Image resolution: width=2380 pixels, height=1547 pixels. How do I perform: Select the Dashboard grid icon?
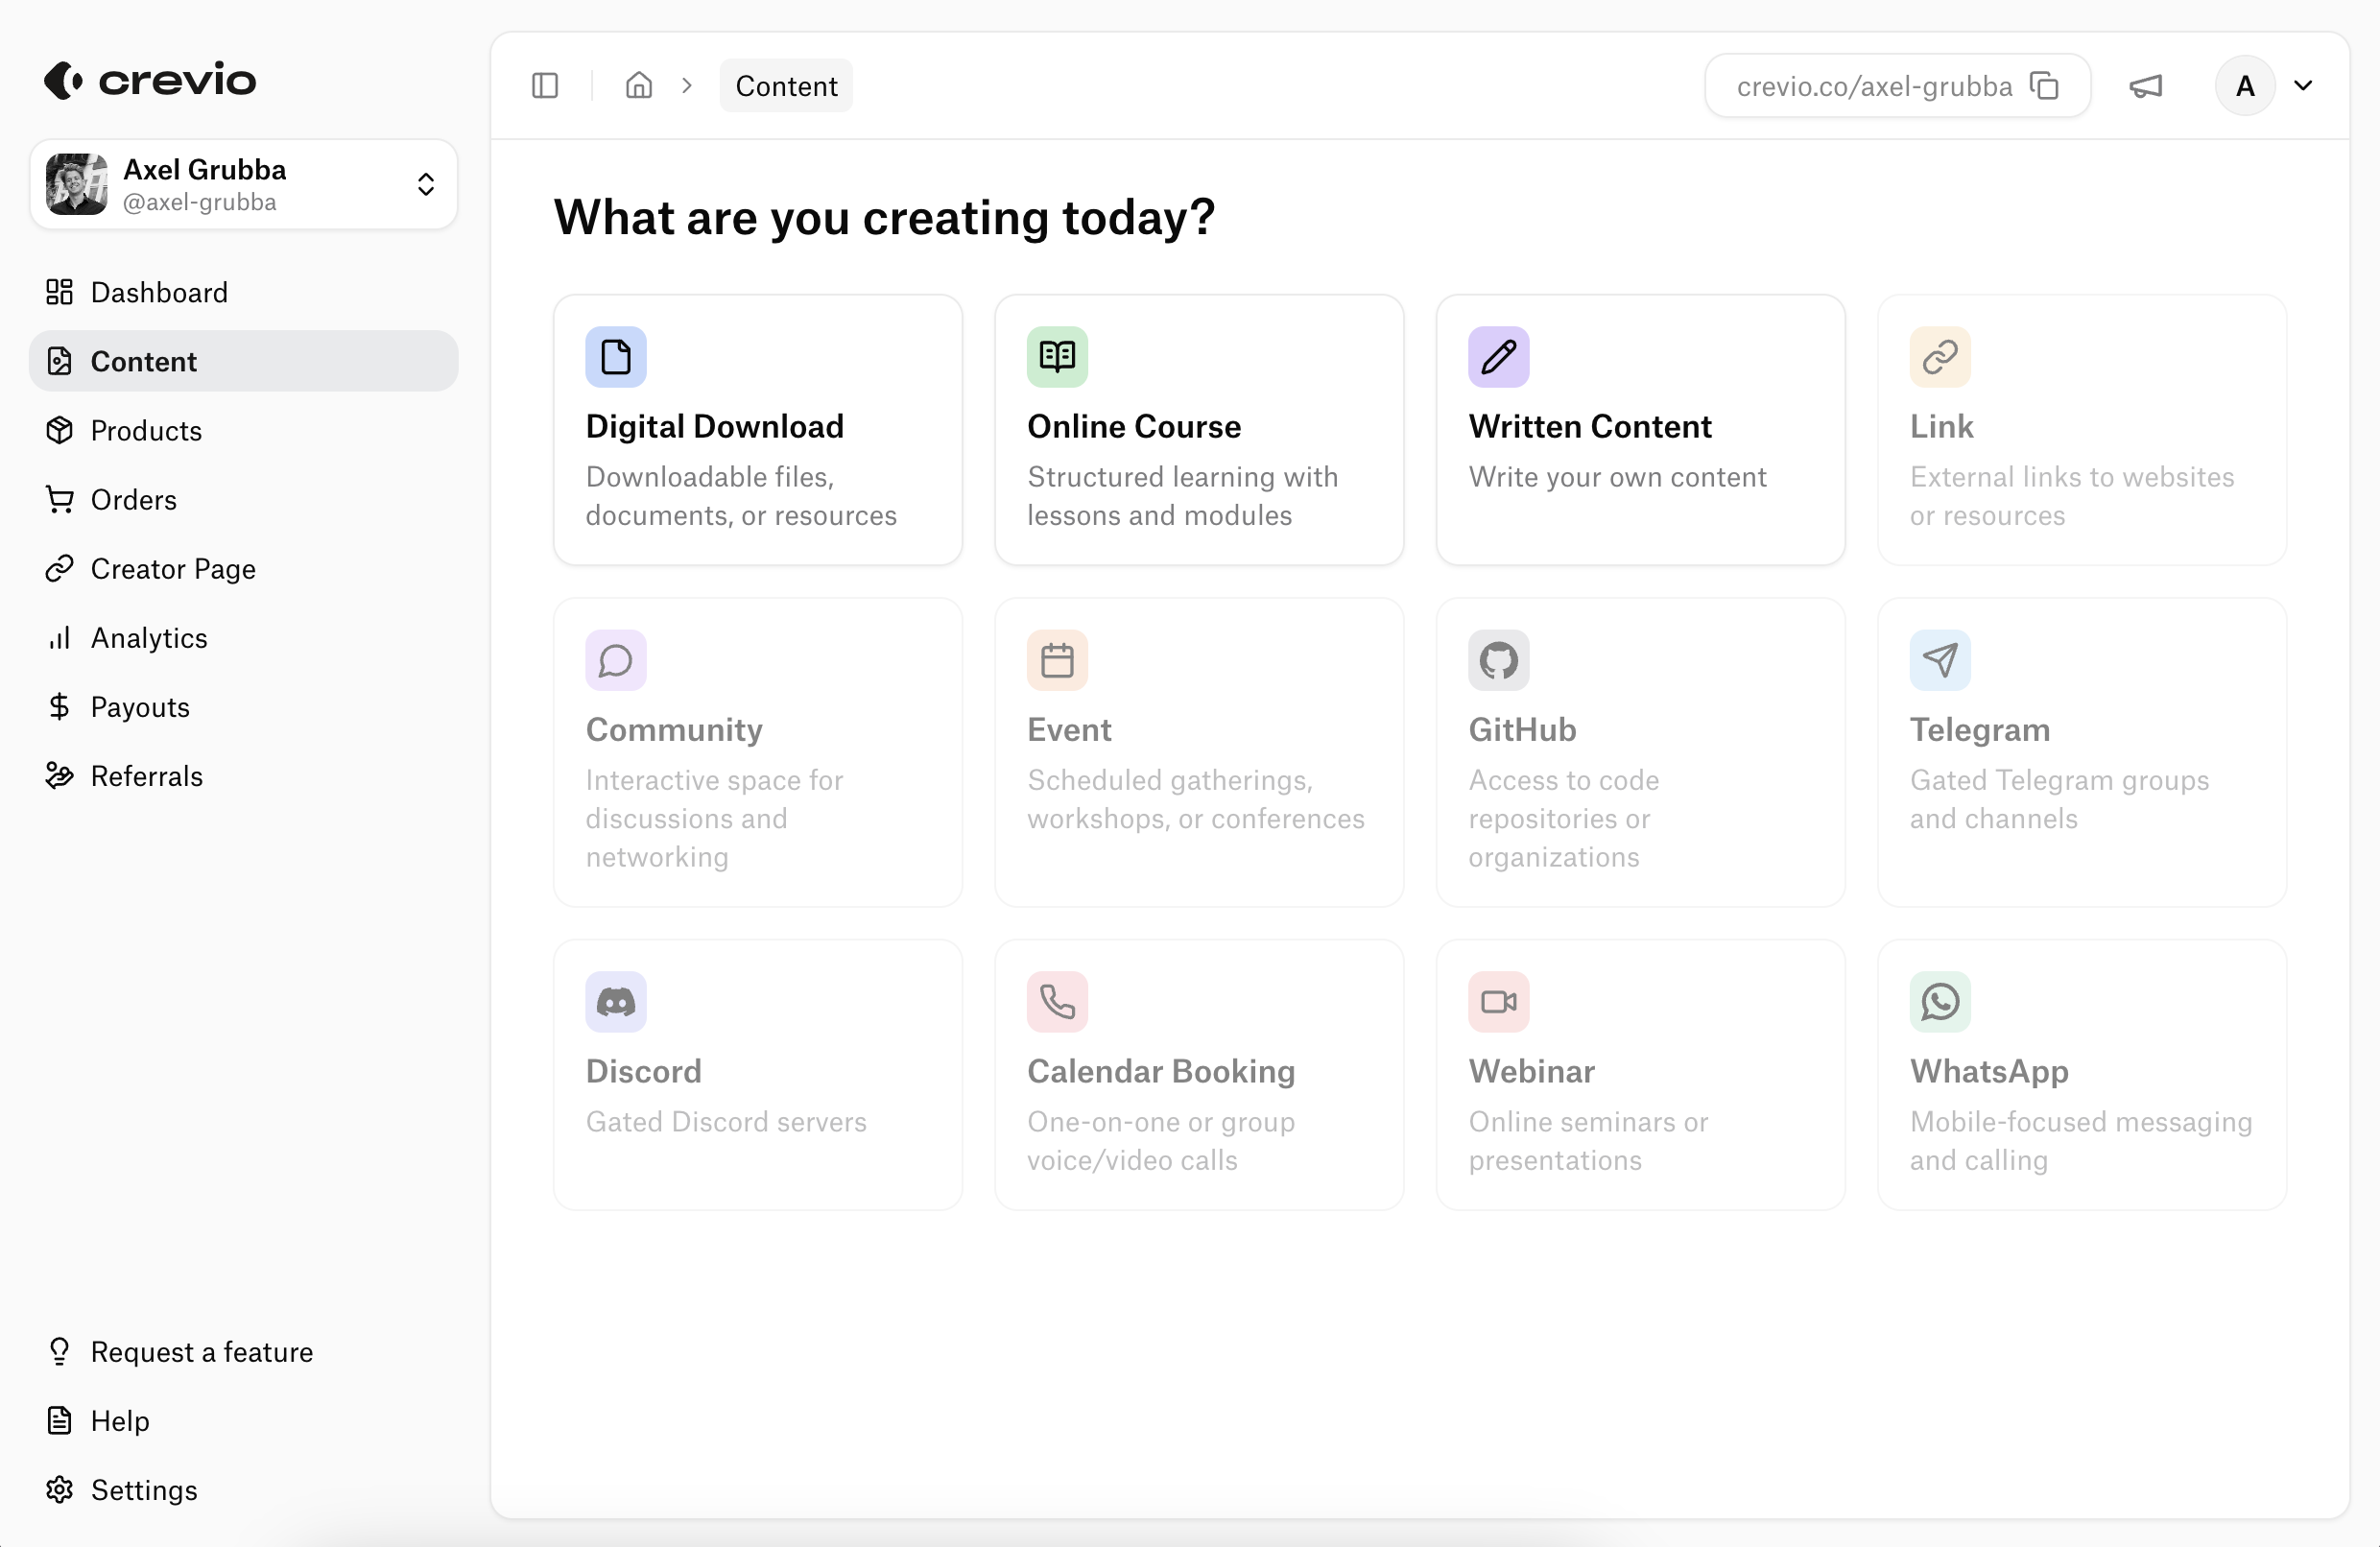click(59, 292)
